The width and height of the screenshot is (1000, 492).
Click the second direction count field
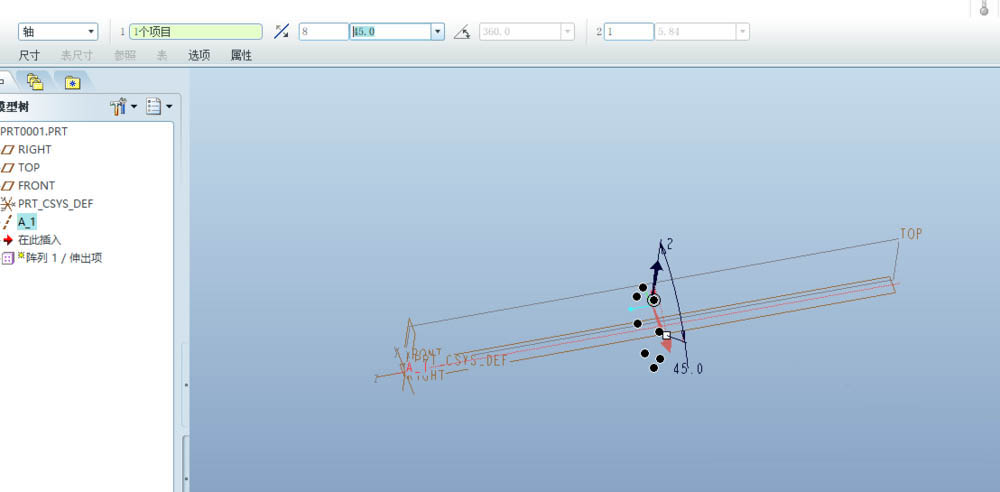click(628, 32)
